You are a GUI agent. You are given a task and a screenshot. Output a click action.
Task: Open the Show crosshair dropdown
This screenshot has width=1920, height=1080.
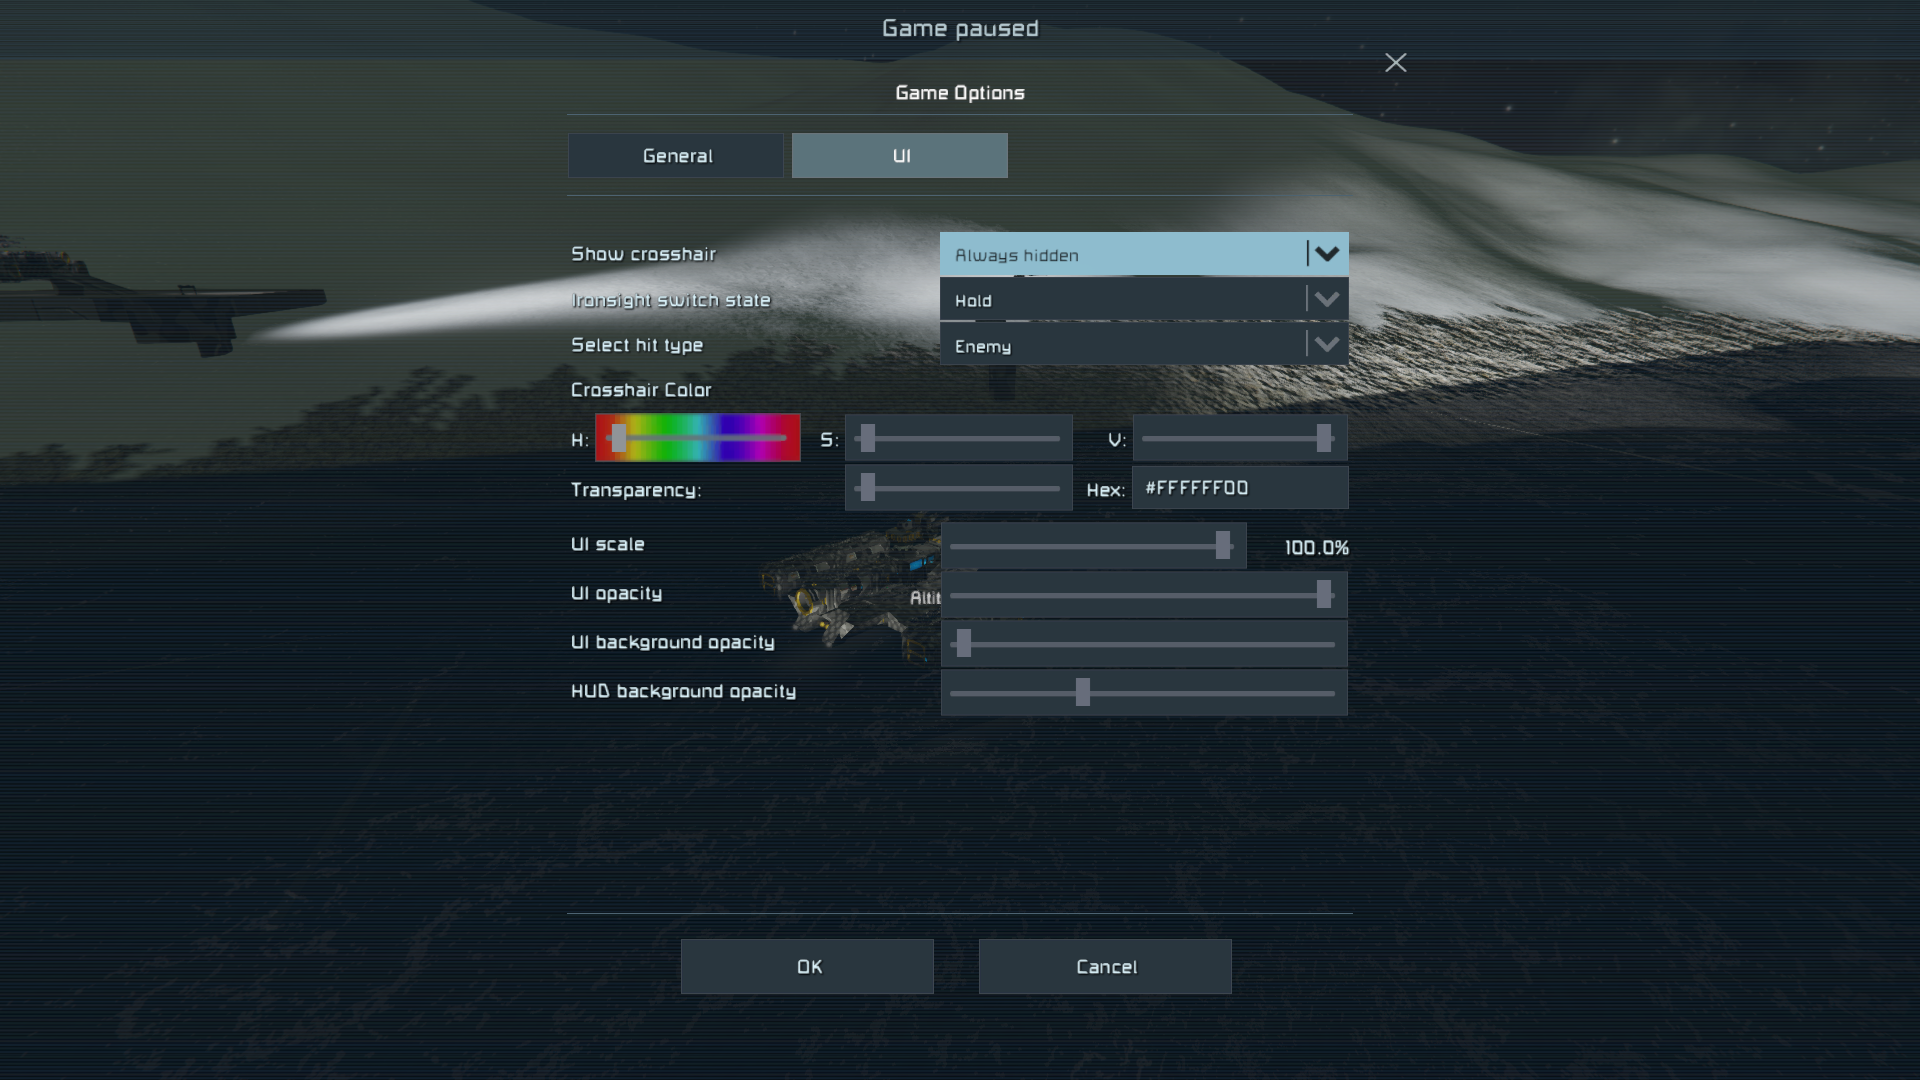[1120, 255]
